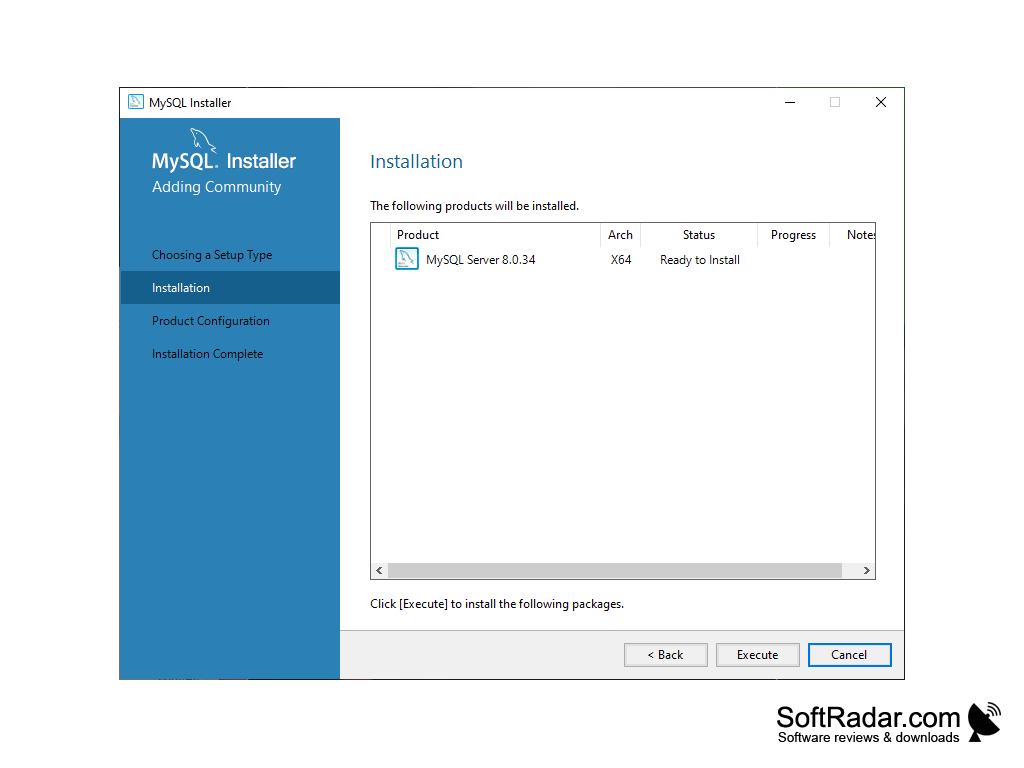Click the window minimize icon
Screen dimensions: 1024x768
[789, 102]
